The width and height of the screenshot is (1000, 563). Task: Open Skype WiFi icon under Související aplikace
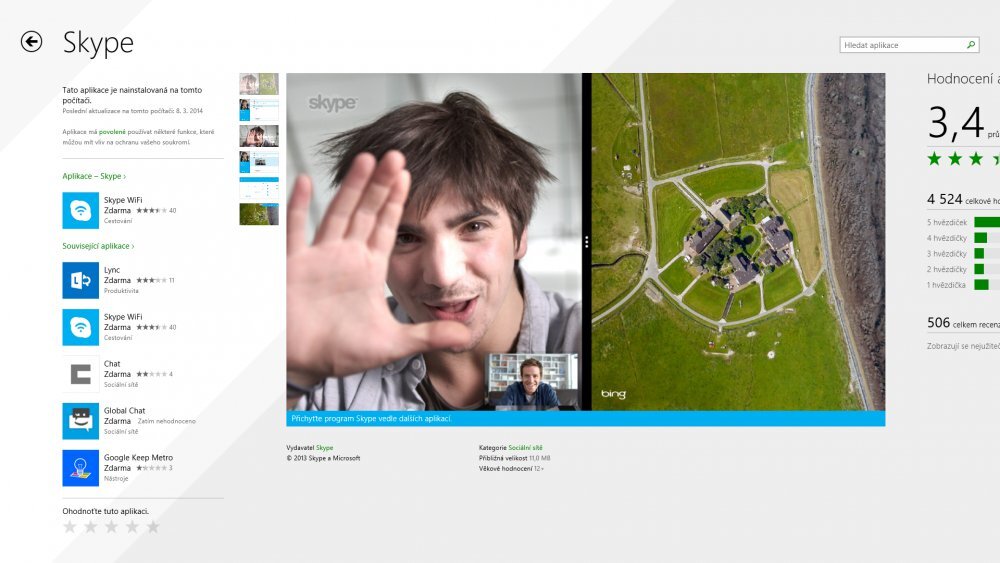pos(80,327)
